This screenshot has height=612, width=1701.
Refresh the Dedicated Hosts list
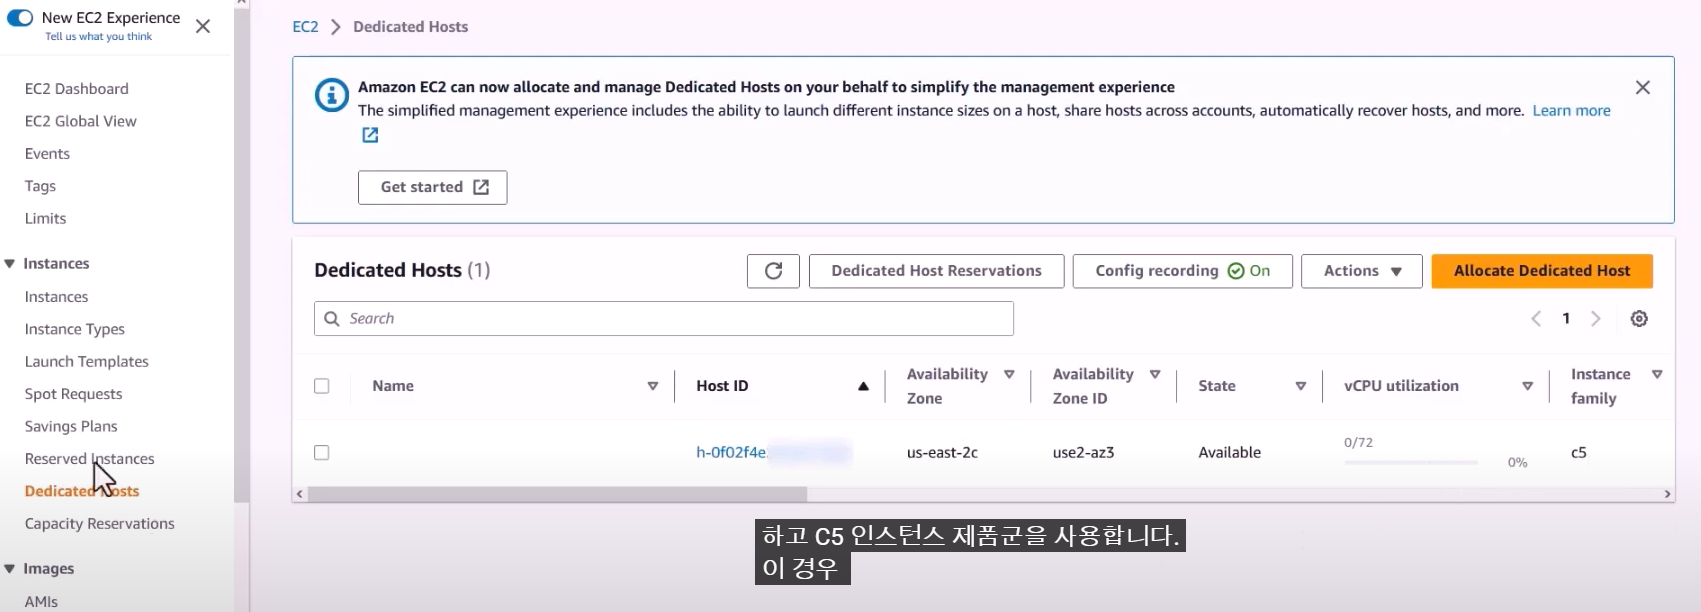coord(773,271)
